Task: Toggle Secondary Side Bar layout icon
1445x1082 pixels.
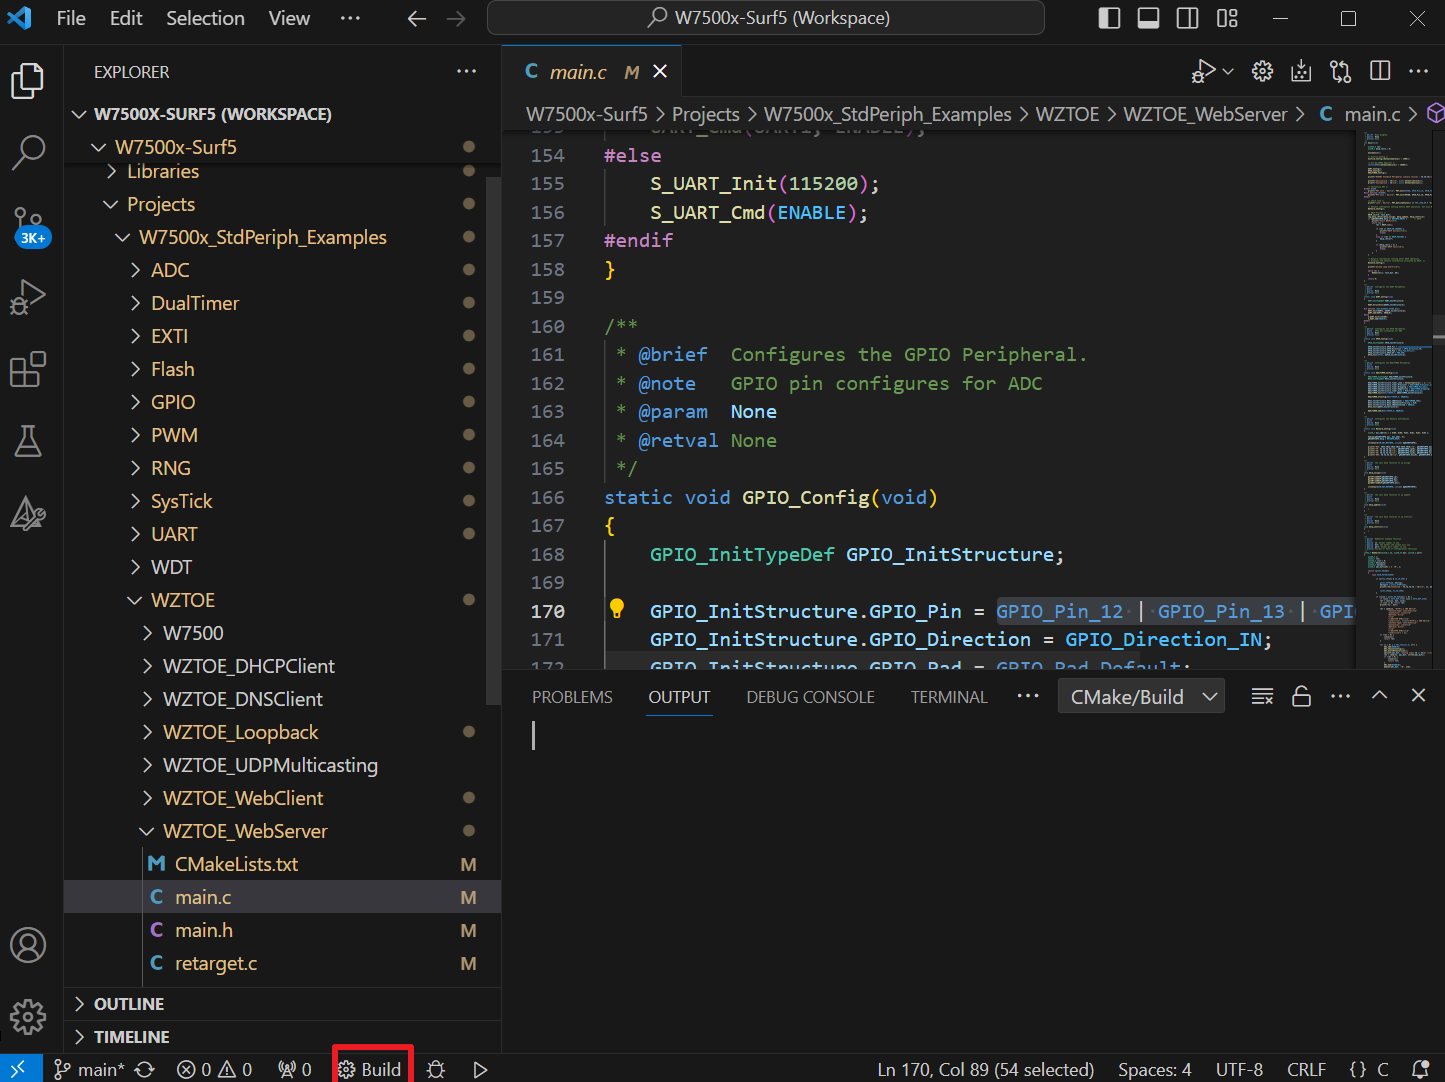Action: coord(1188,18)
